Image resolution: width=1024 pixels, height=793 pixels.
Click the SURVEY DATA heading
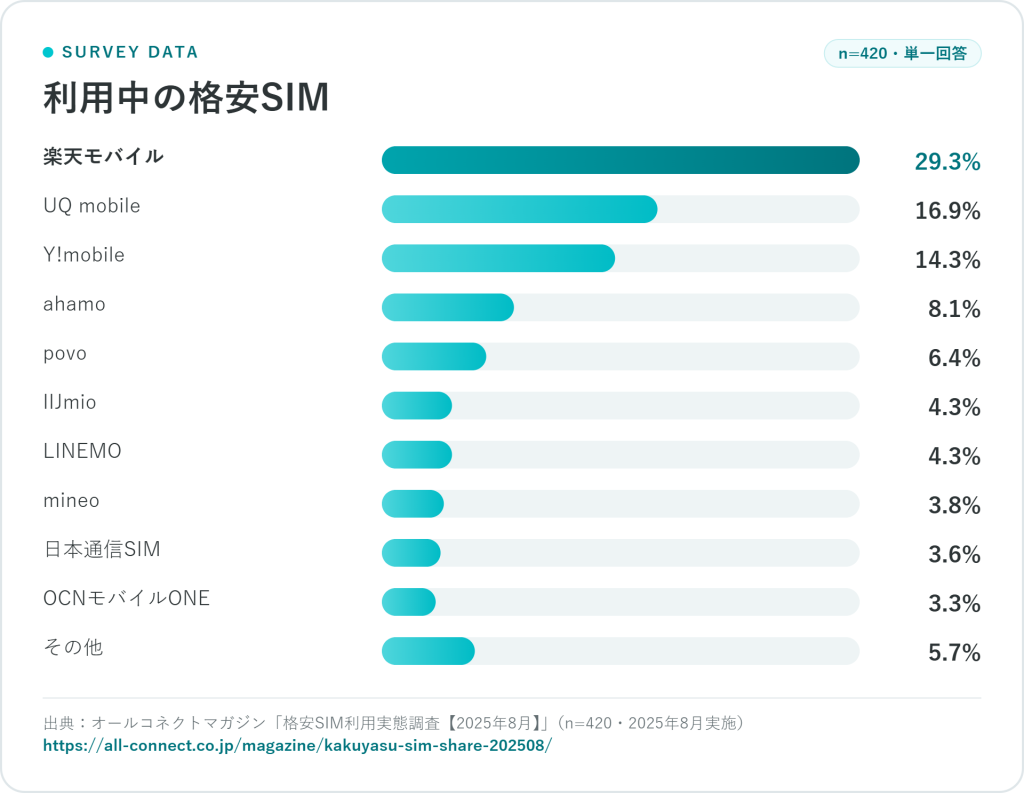(x=130, y=52)
